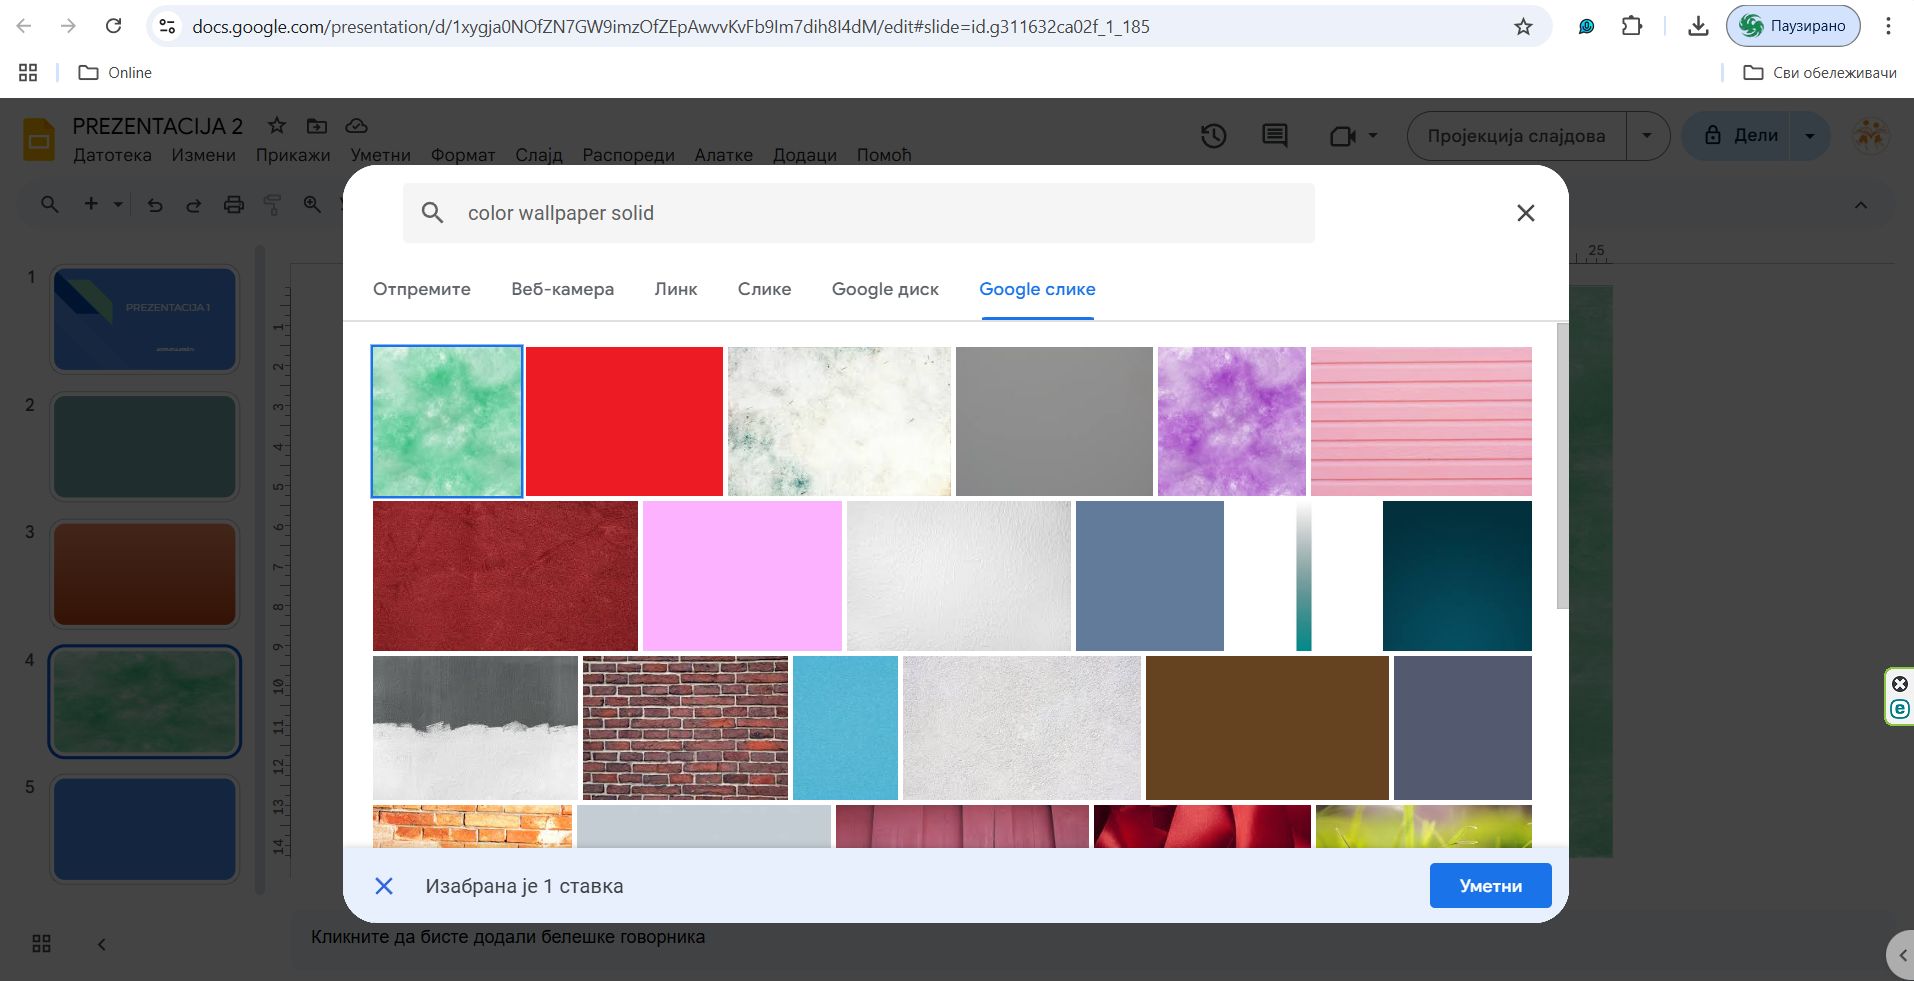Open the video call camera dropdown
Image resolution: width=1914 pixels, height=981 pixels.
point(1353,136)
